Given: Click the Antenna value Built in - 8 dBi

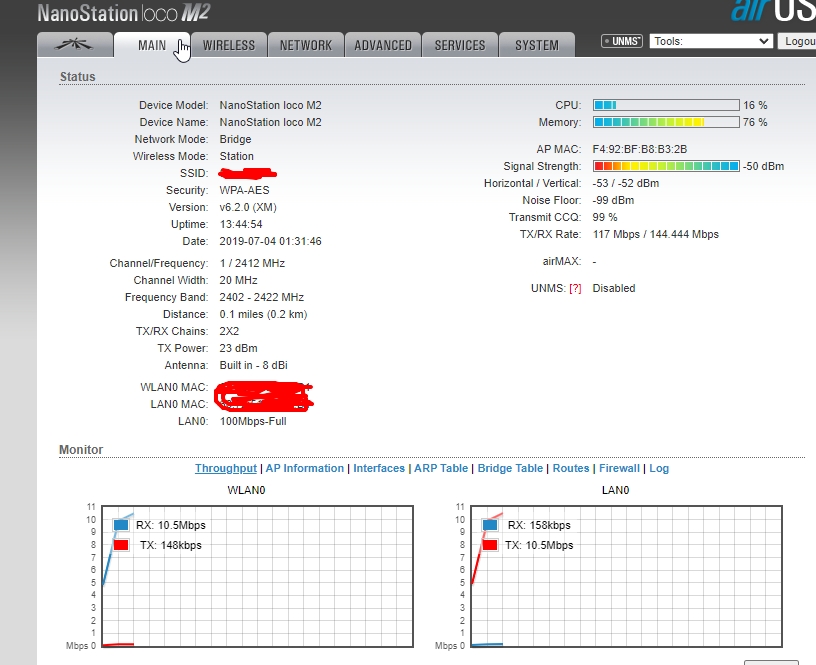Looking at the screenshot, I should (253, 365).
